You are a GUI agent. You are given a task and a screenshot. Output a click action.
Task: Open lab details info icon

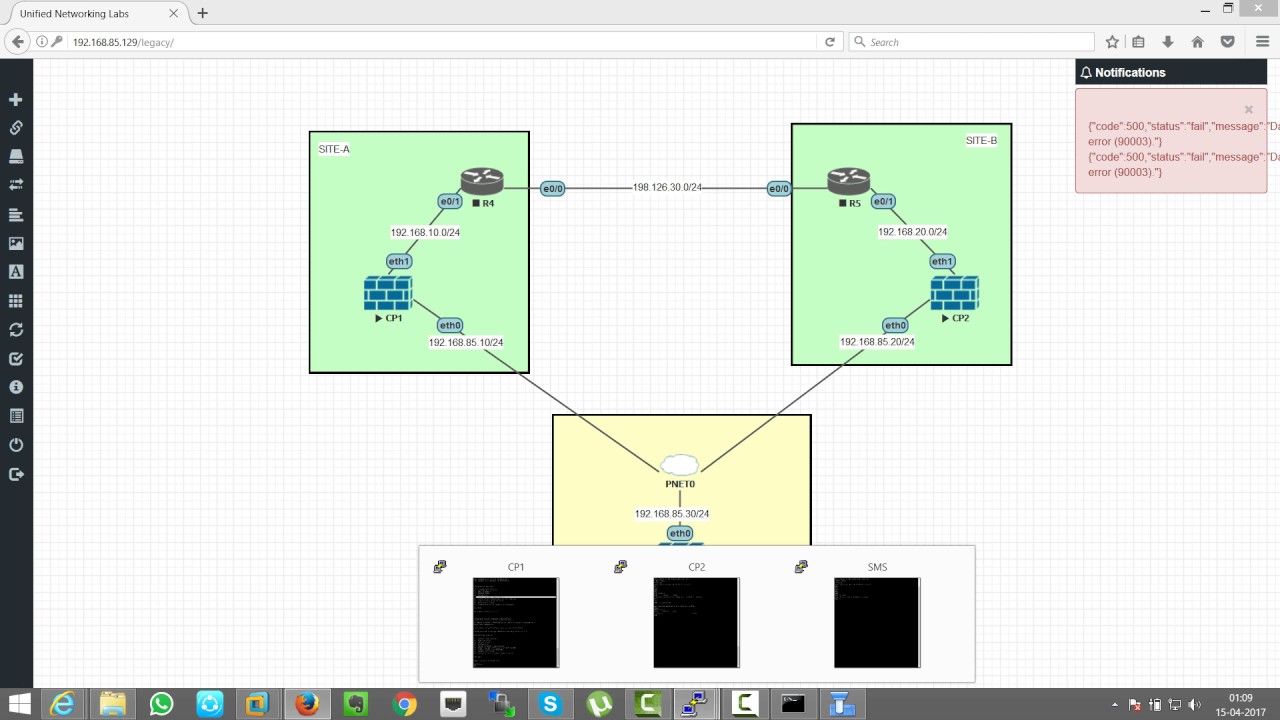[x=16, y=387]
